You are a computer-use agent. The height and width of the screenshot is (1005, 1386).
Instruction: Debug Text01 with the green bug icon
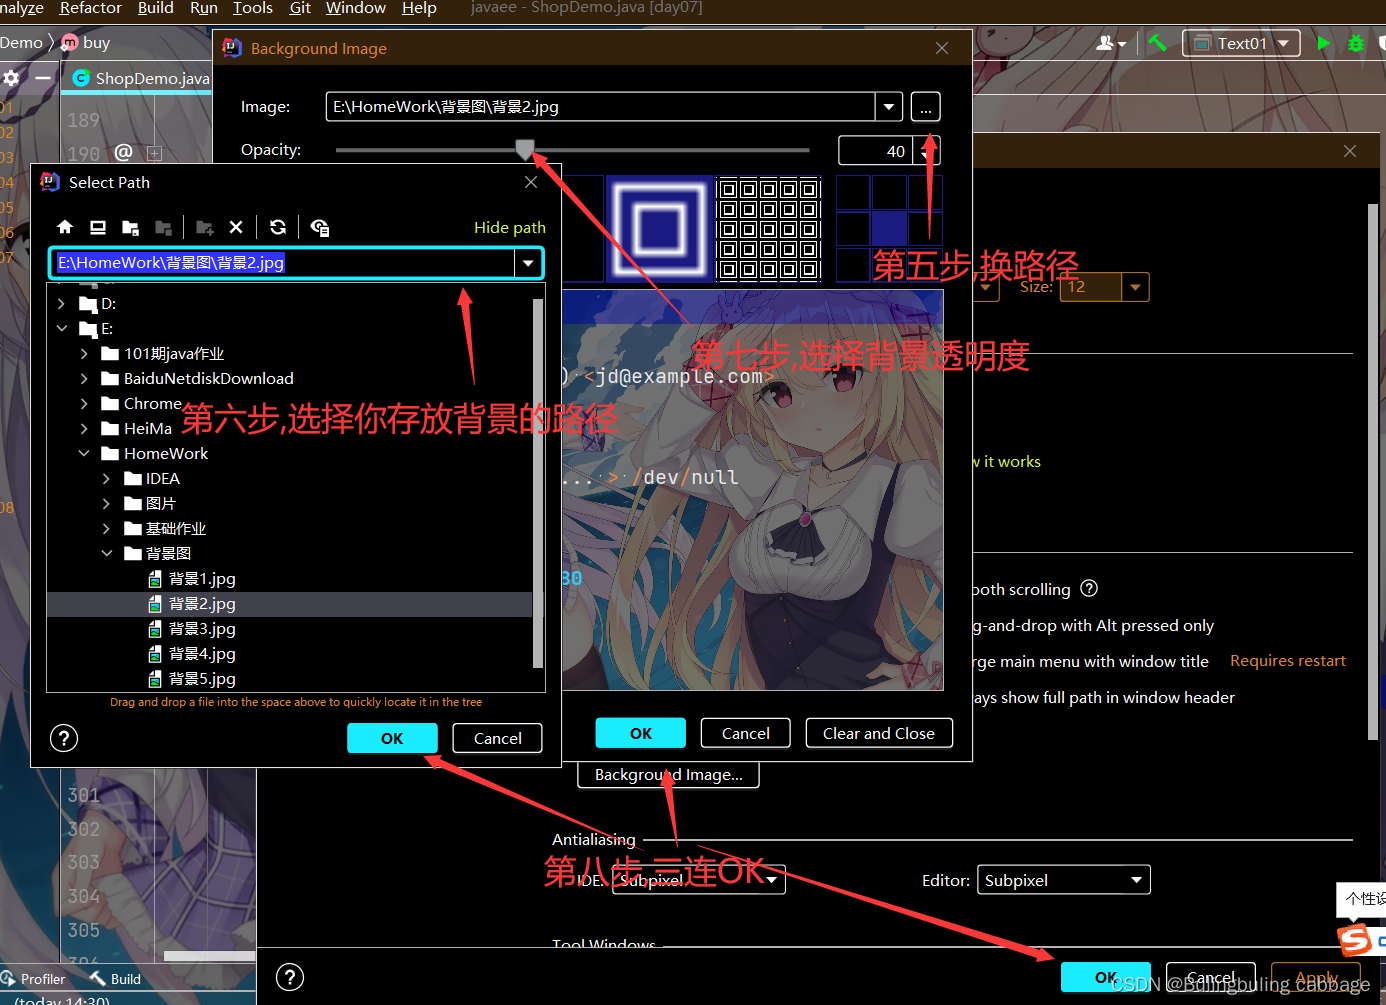[x=1356, y=43]
